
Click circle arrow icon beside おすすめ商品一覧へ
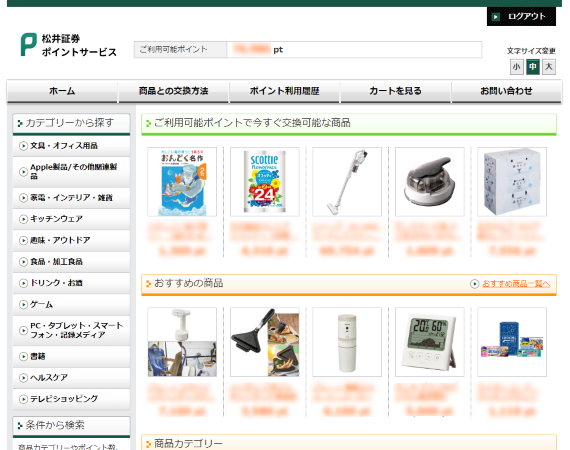click(x=474, y=284)
